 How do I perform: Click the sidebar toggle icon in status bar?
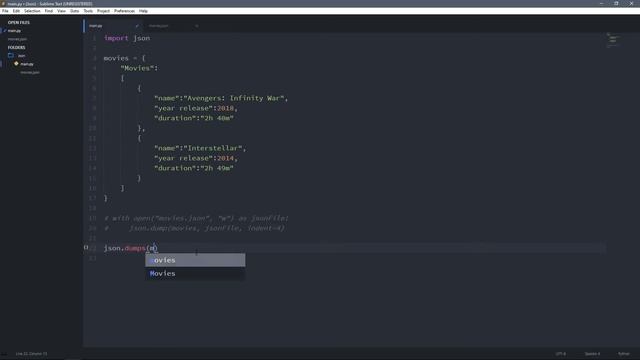(4, 354)
